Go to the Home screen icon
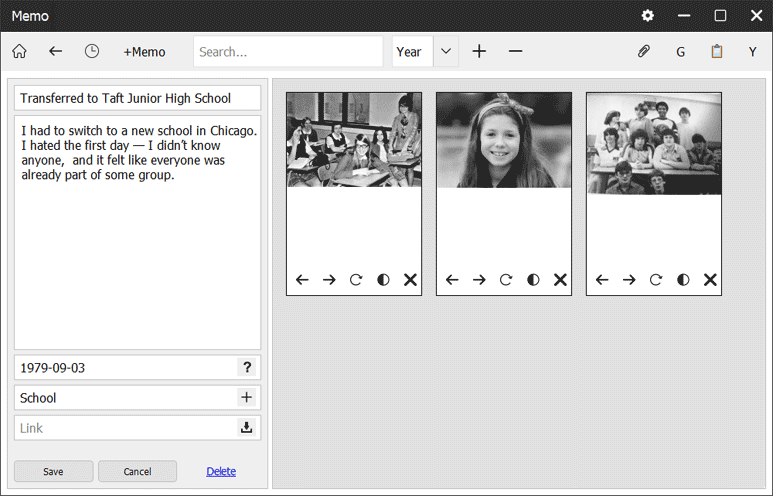The image size is (773, 496). click(19, 51)
